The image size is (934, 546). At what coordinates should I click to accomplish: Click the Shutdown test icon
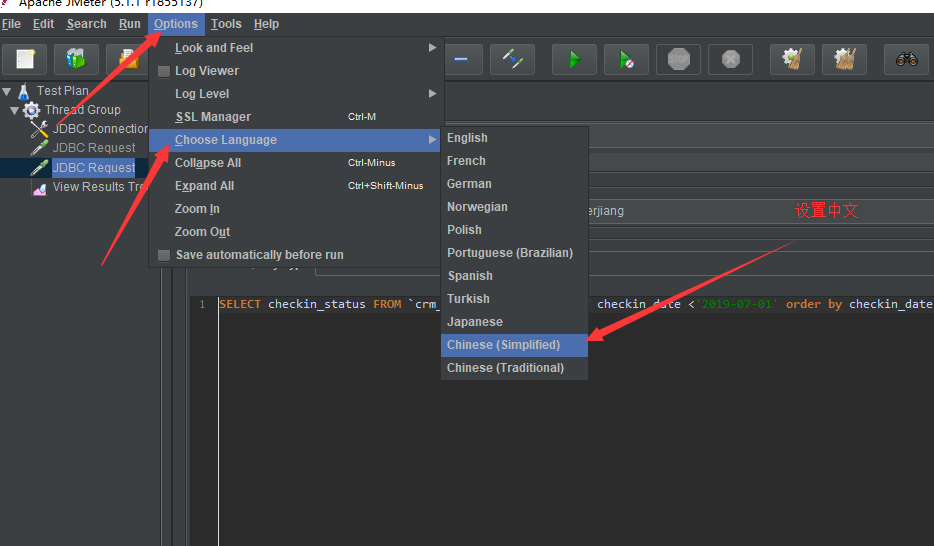coord(731,59)
